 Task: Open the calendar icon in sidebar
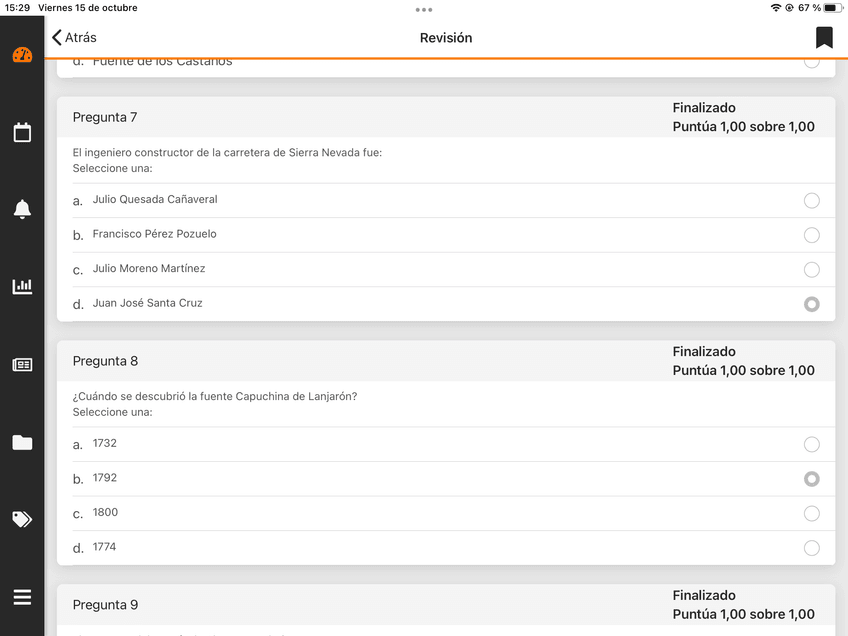click(x=22, y=132)
